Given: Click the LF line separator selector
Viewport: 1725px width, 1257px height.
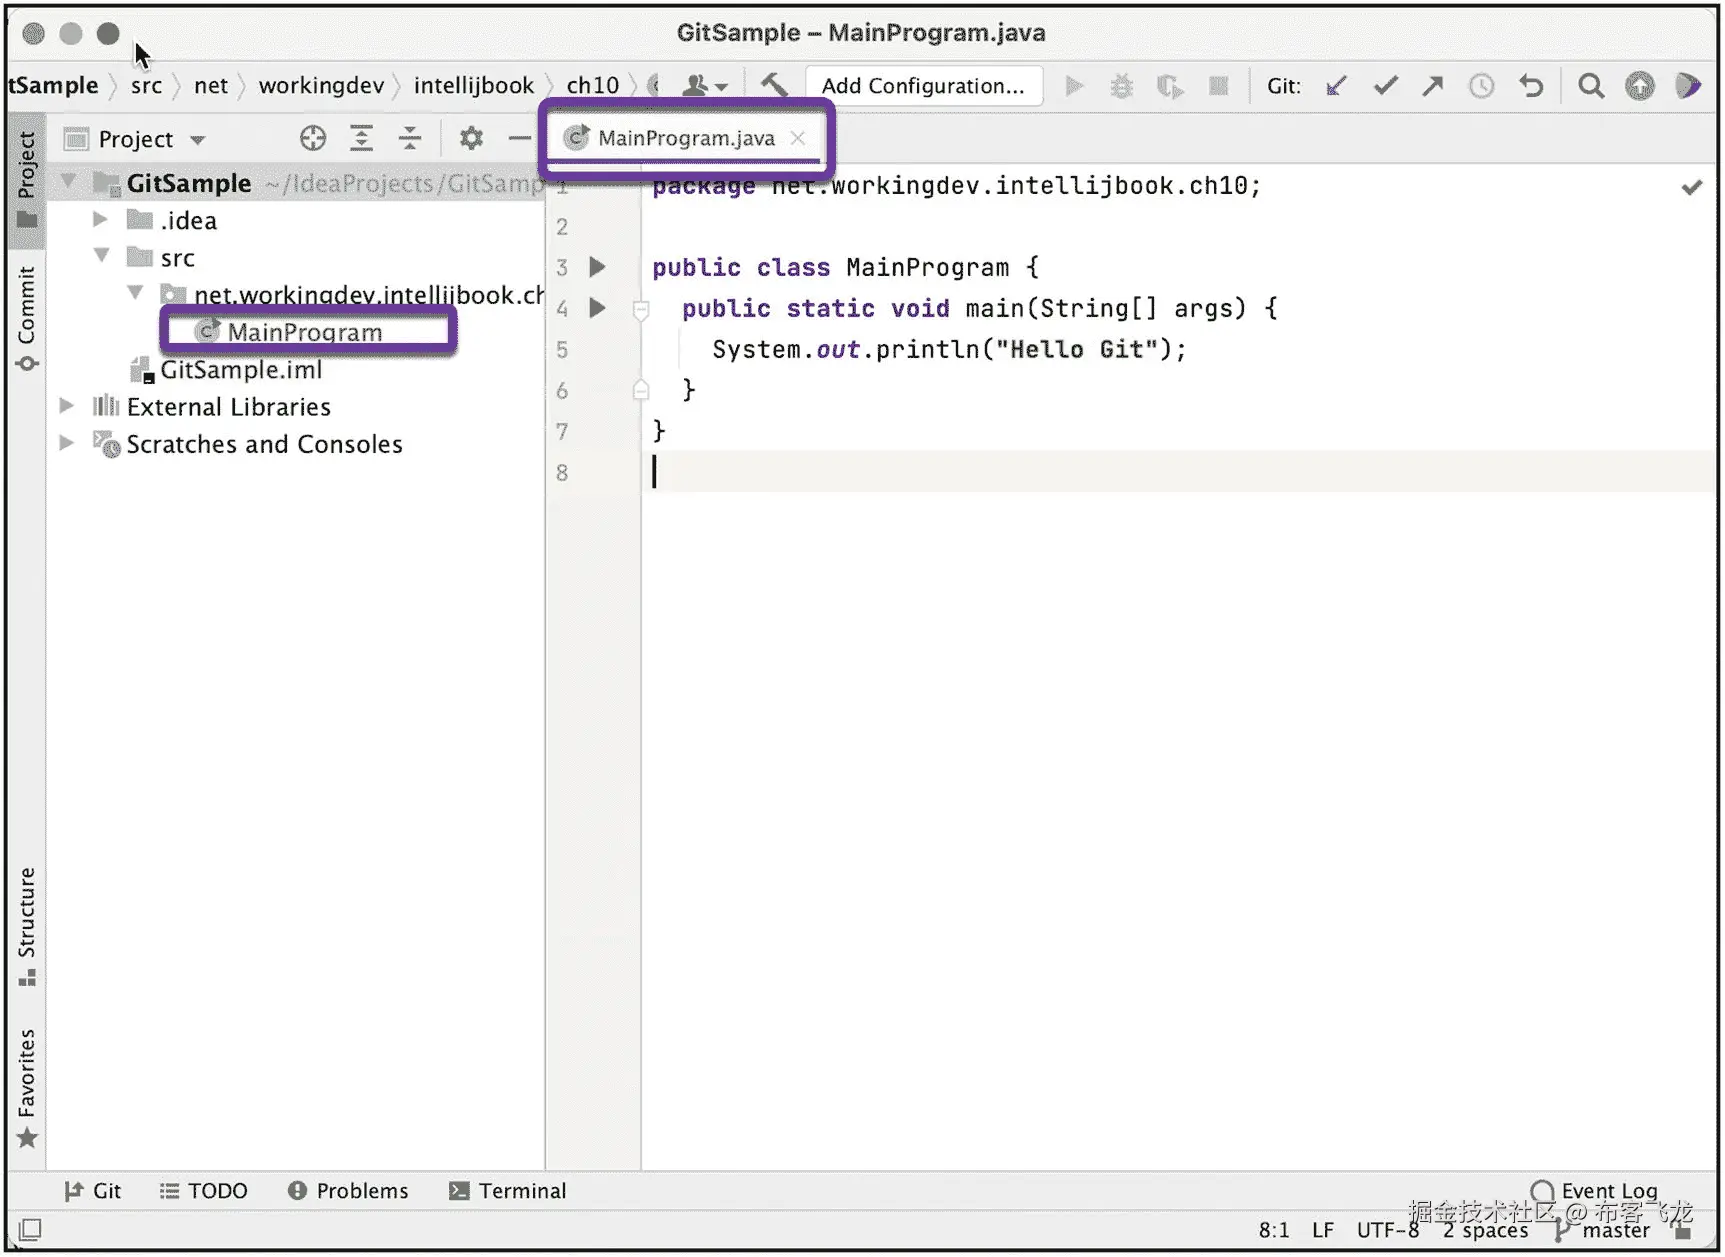Looking at the screenshot, I should click(1323, 1230).
